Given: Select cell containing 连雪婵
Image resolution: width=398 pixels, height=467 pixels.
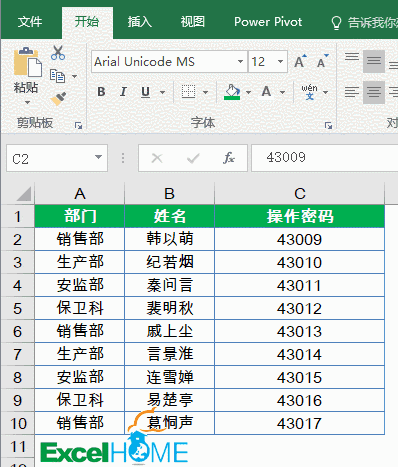Looking at the screenshot, I should (169, 377).
